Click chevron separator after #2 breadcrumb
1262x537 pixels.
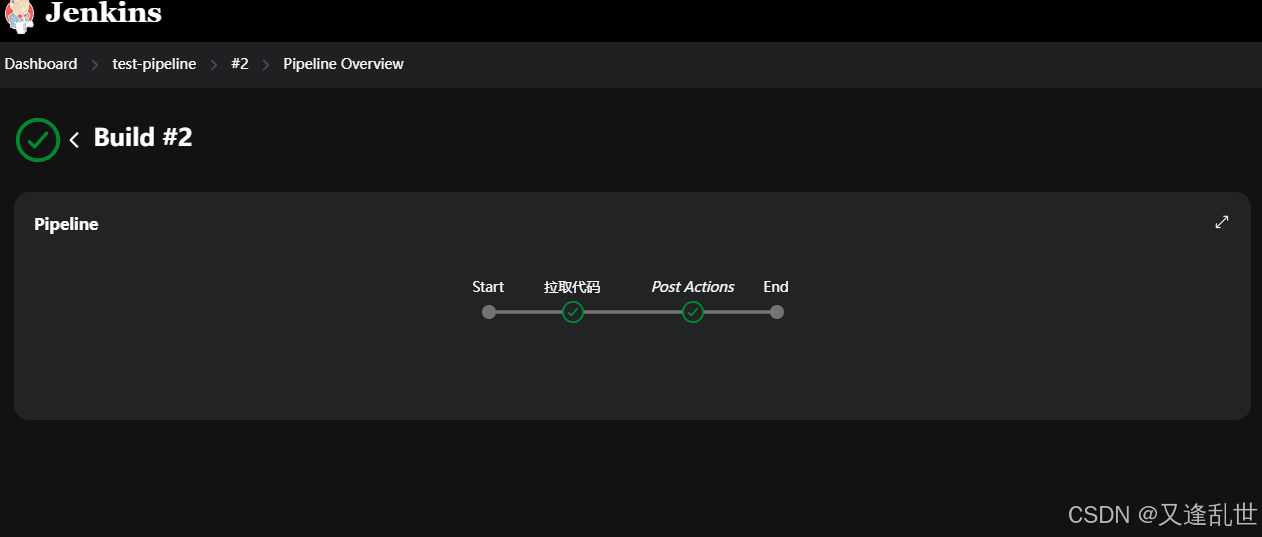(266, 65)
